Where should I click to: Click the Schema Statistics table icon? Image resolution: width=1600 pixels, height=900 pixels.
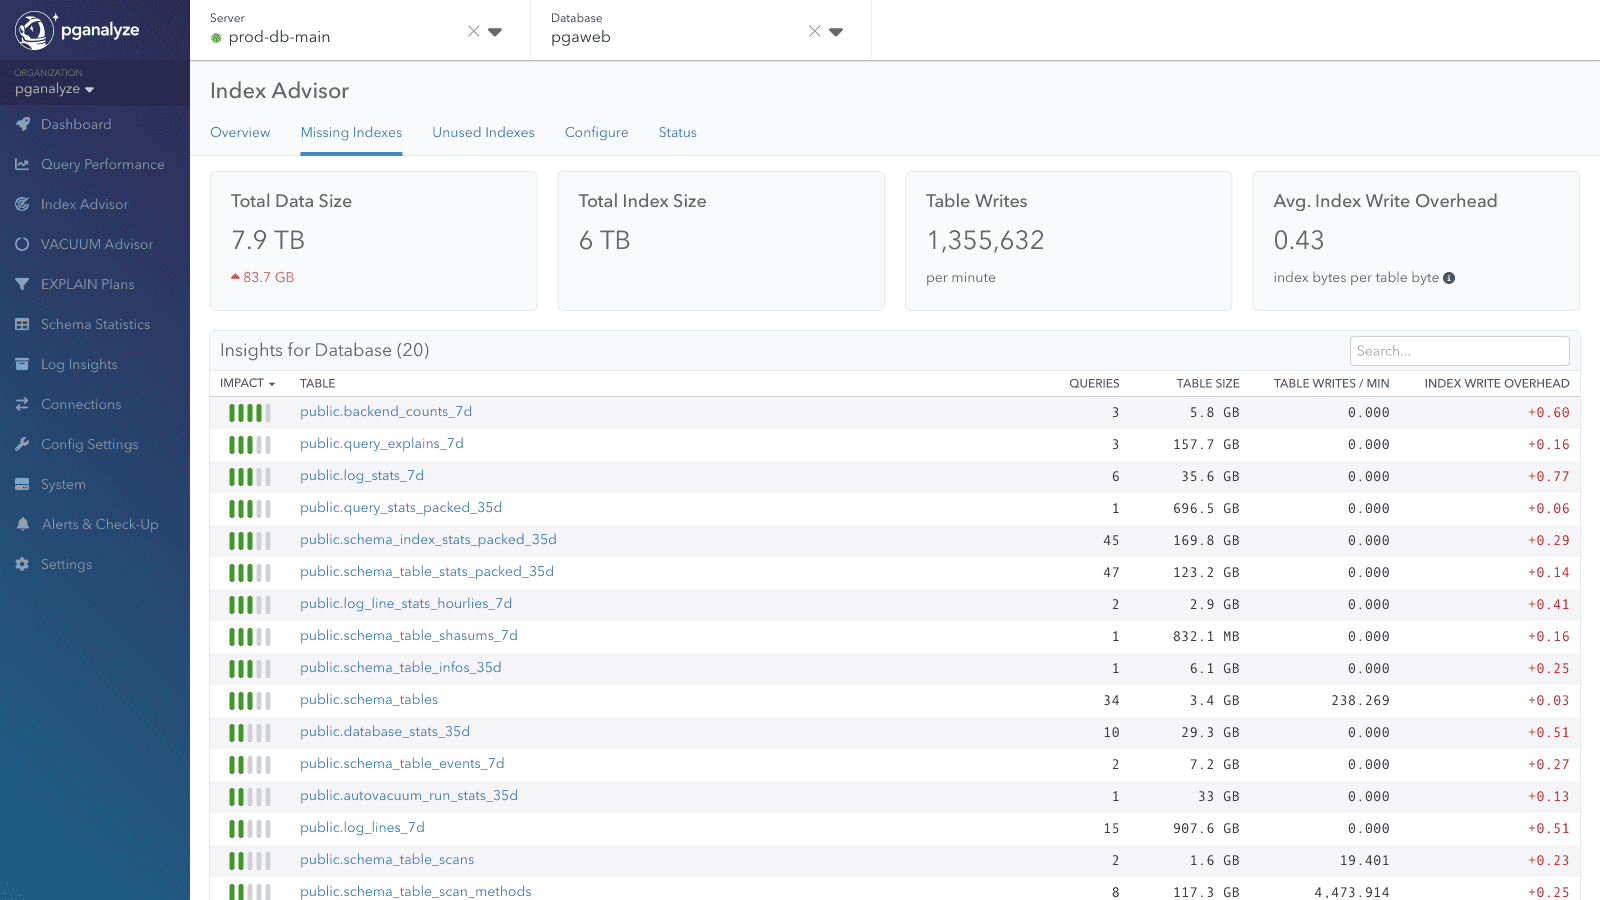(x=22, y=324)
